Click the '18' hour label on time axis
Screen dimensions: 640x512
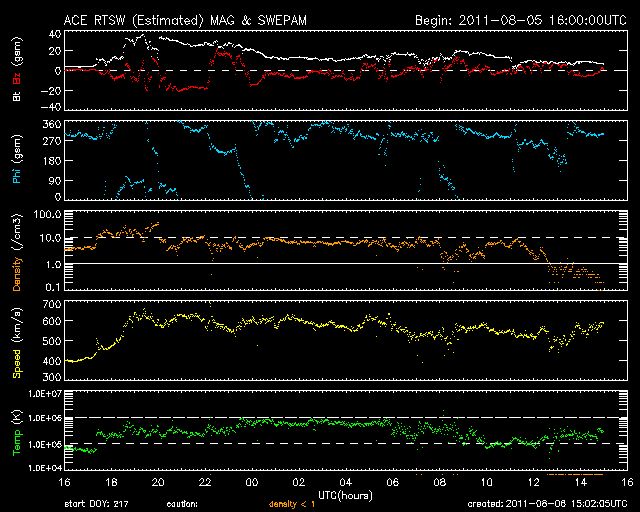tap(111, 482)
